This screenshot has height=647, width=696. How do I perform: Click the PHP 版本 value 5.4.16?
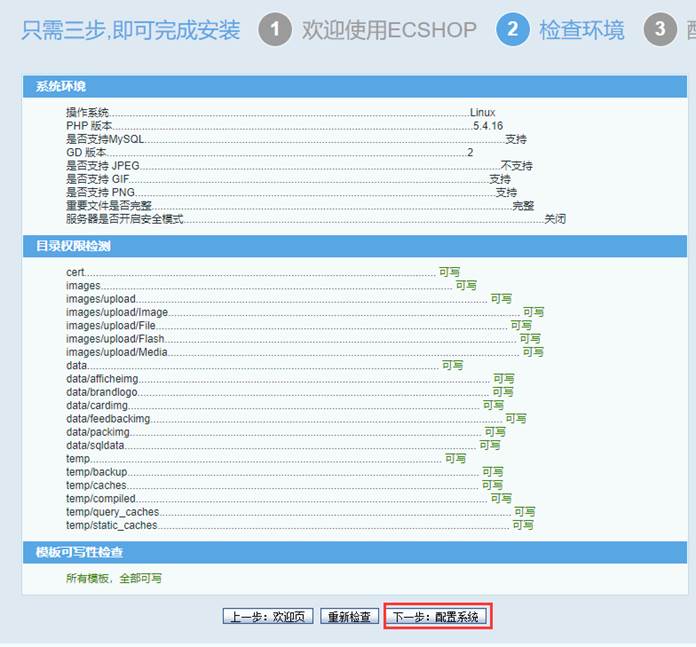488,126
